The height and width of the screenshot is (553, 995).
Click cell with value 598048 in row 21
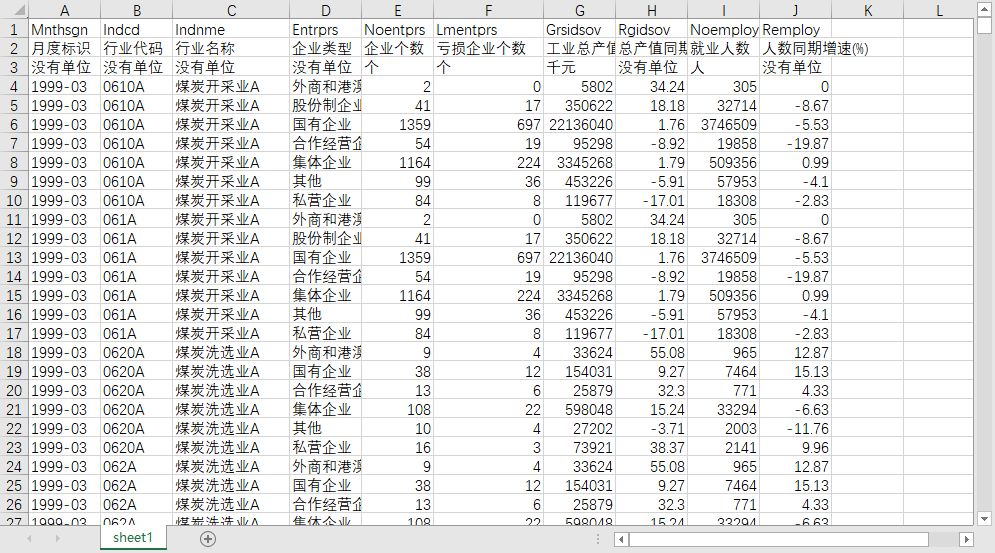pyautogui.click(x=579, y=410)
